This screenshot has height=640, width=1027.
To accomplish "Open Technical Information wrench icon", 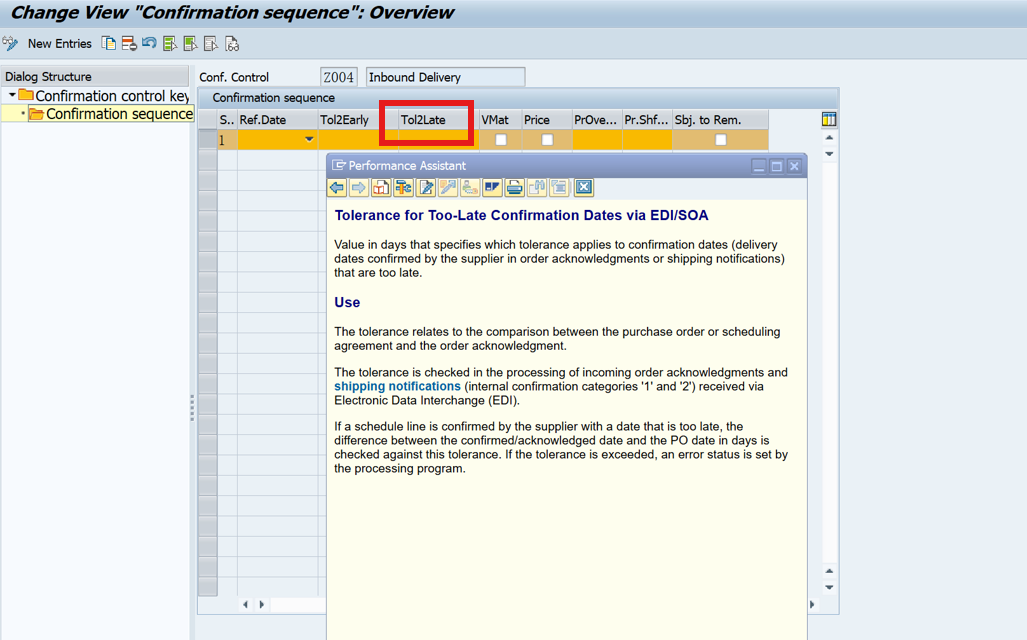I will (403, 188).
